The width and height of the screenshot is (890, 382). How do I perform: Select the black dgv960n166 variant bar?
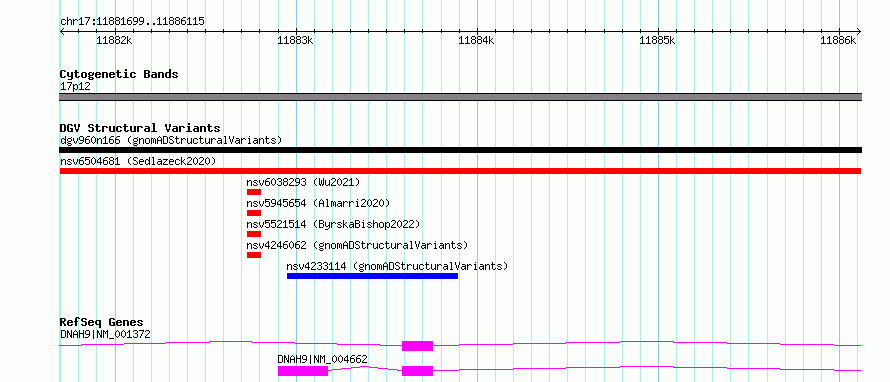click(460, 150)
